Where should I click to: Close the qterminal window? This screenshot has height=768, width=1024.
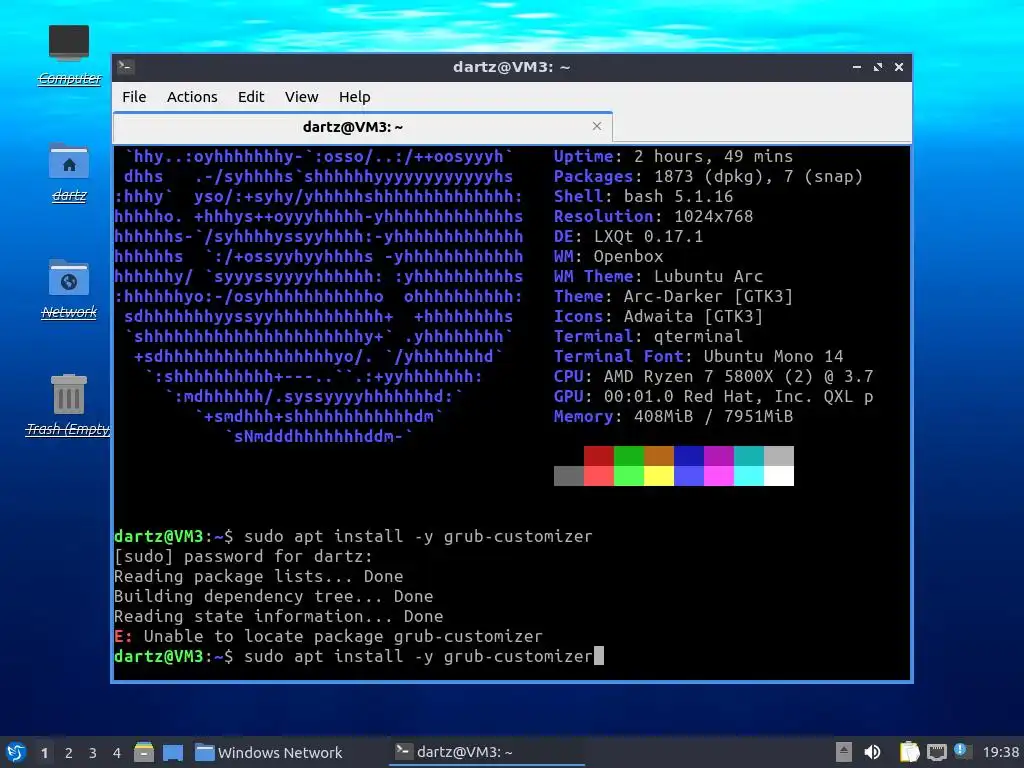coord(899,67)
